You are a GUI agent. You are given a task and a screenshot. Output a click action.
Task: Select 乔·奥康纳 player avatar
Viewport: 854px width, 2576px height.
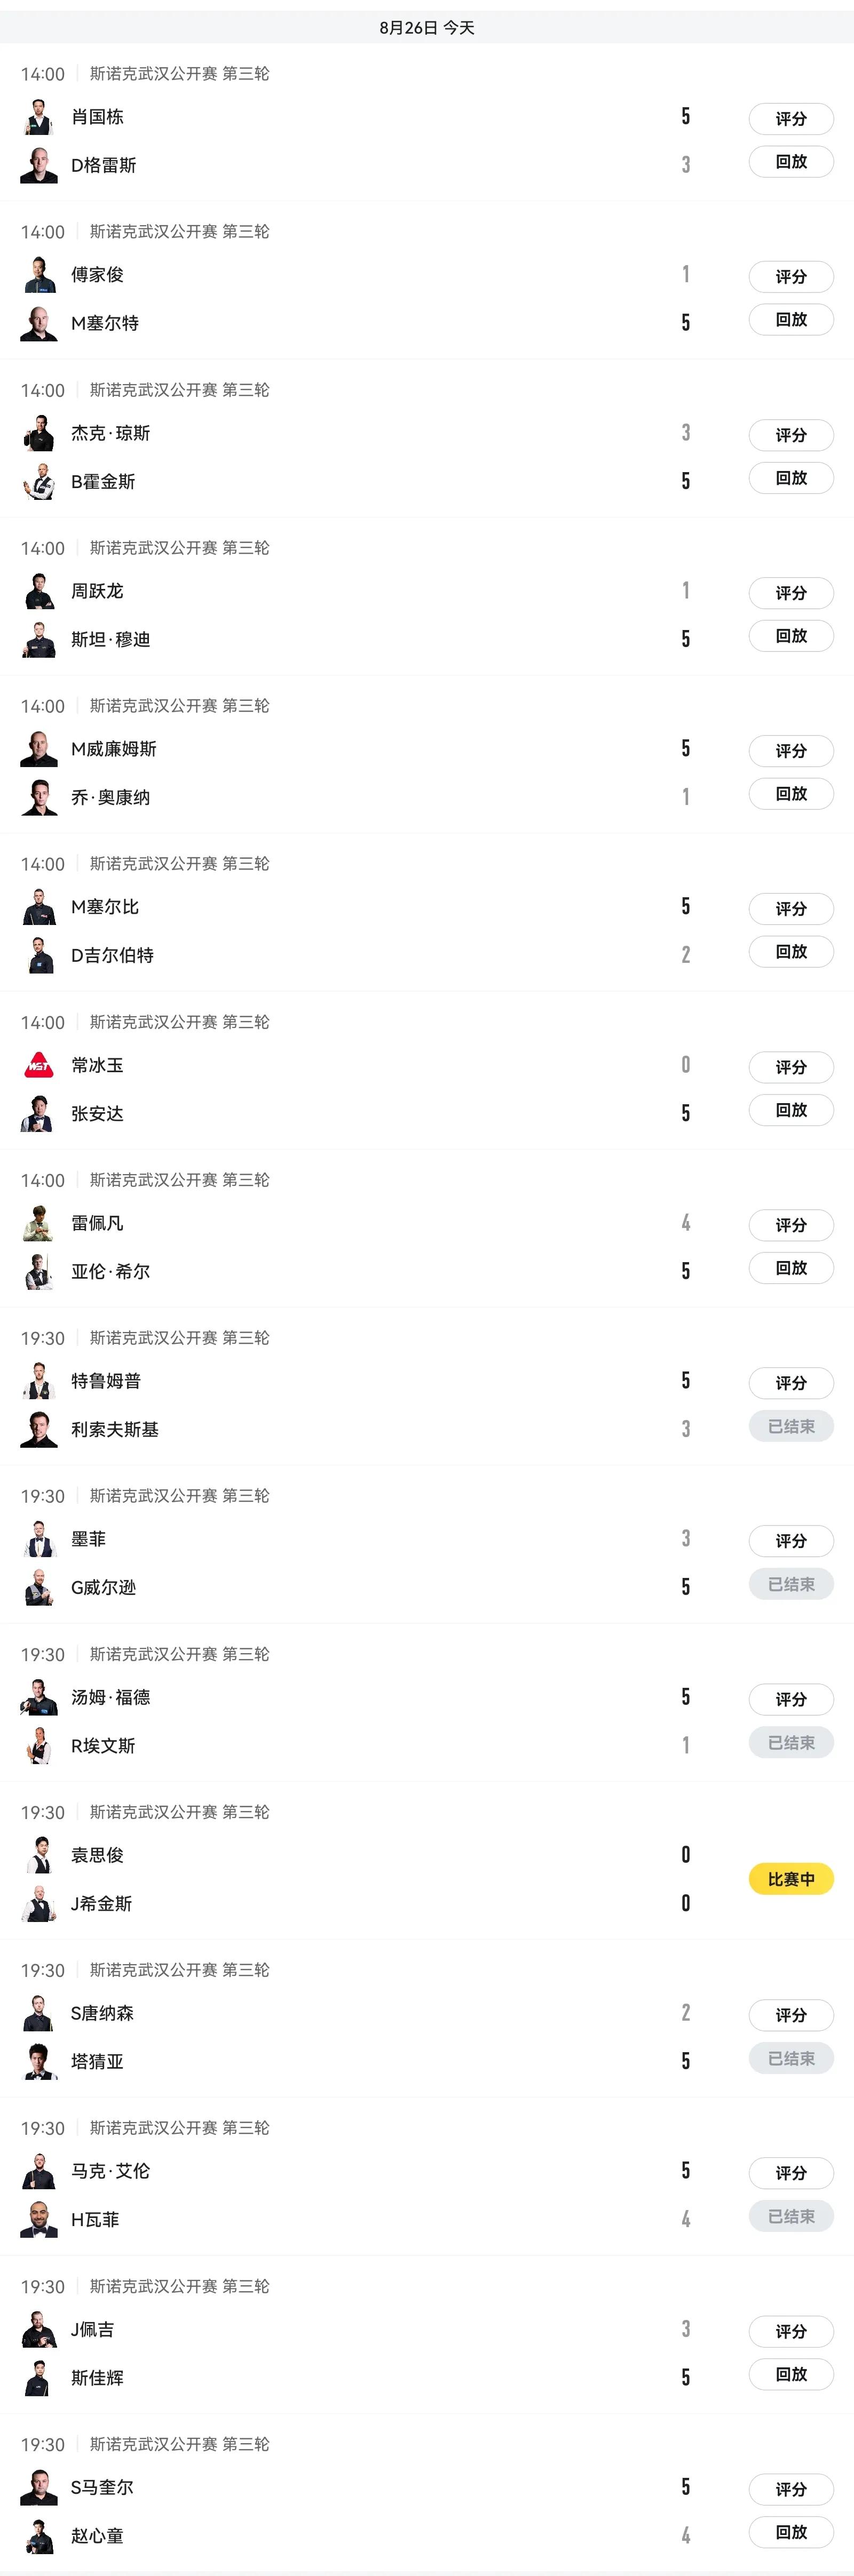click(39, 797)
